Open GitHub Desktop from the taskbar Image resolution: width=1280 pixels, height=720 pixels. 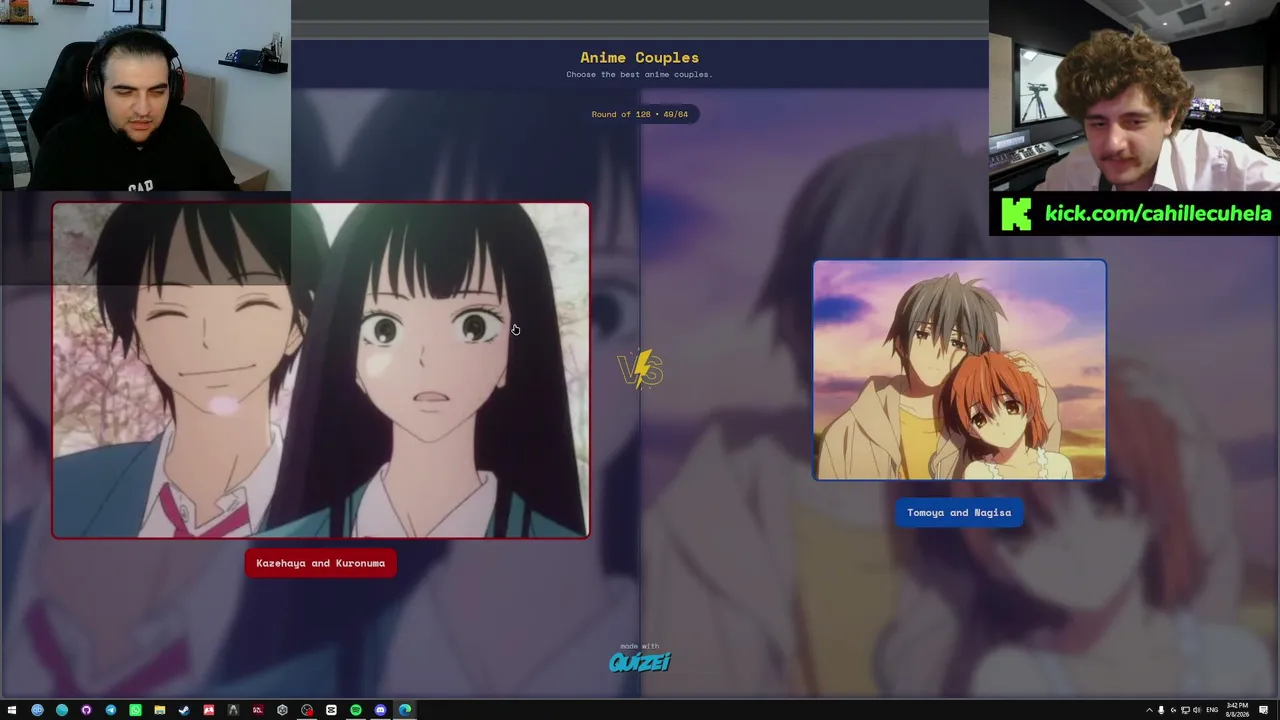[x=86, y=710]
